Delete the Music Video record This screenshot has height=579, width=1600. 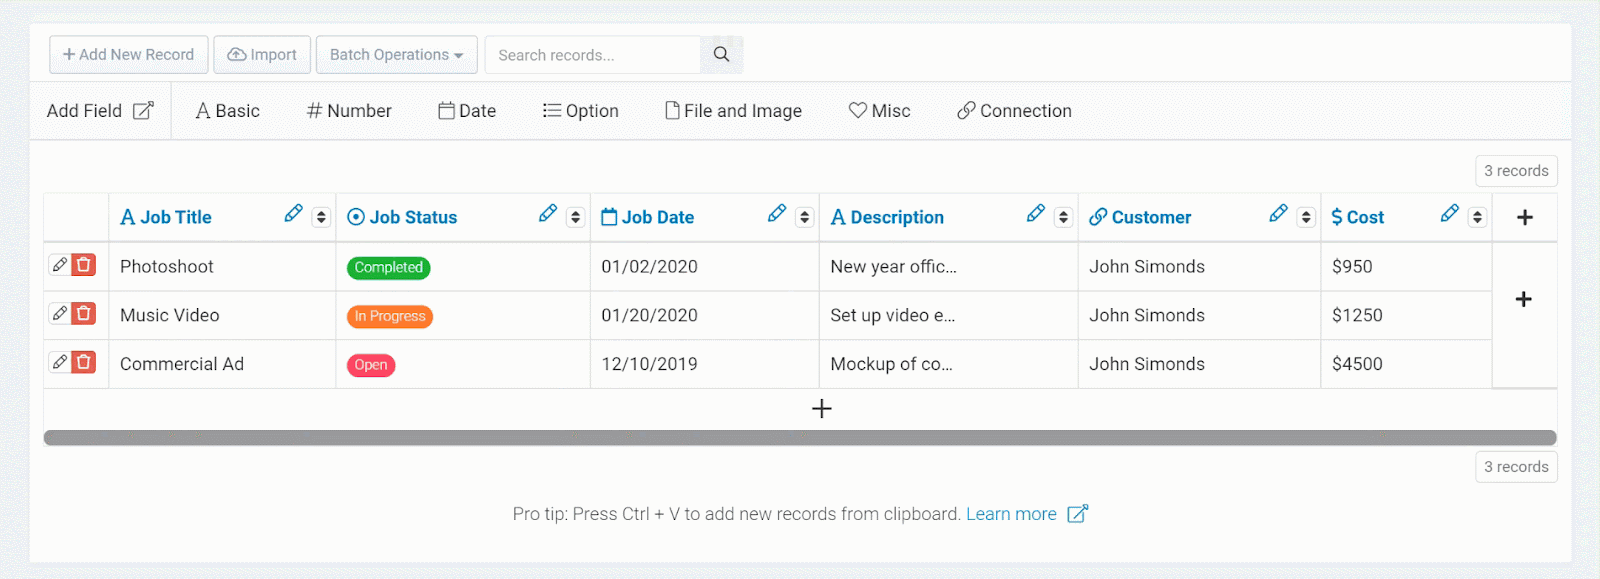pos(84,314)
